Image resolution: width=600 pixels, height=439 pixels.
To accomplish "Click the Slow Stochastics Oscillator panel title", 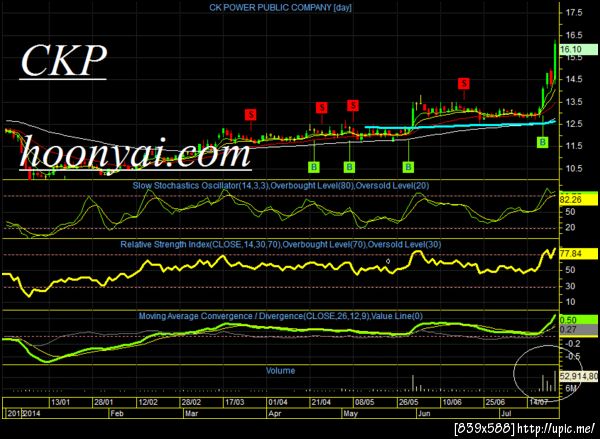I will point(280,186).
